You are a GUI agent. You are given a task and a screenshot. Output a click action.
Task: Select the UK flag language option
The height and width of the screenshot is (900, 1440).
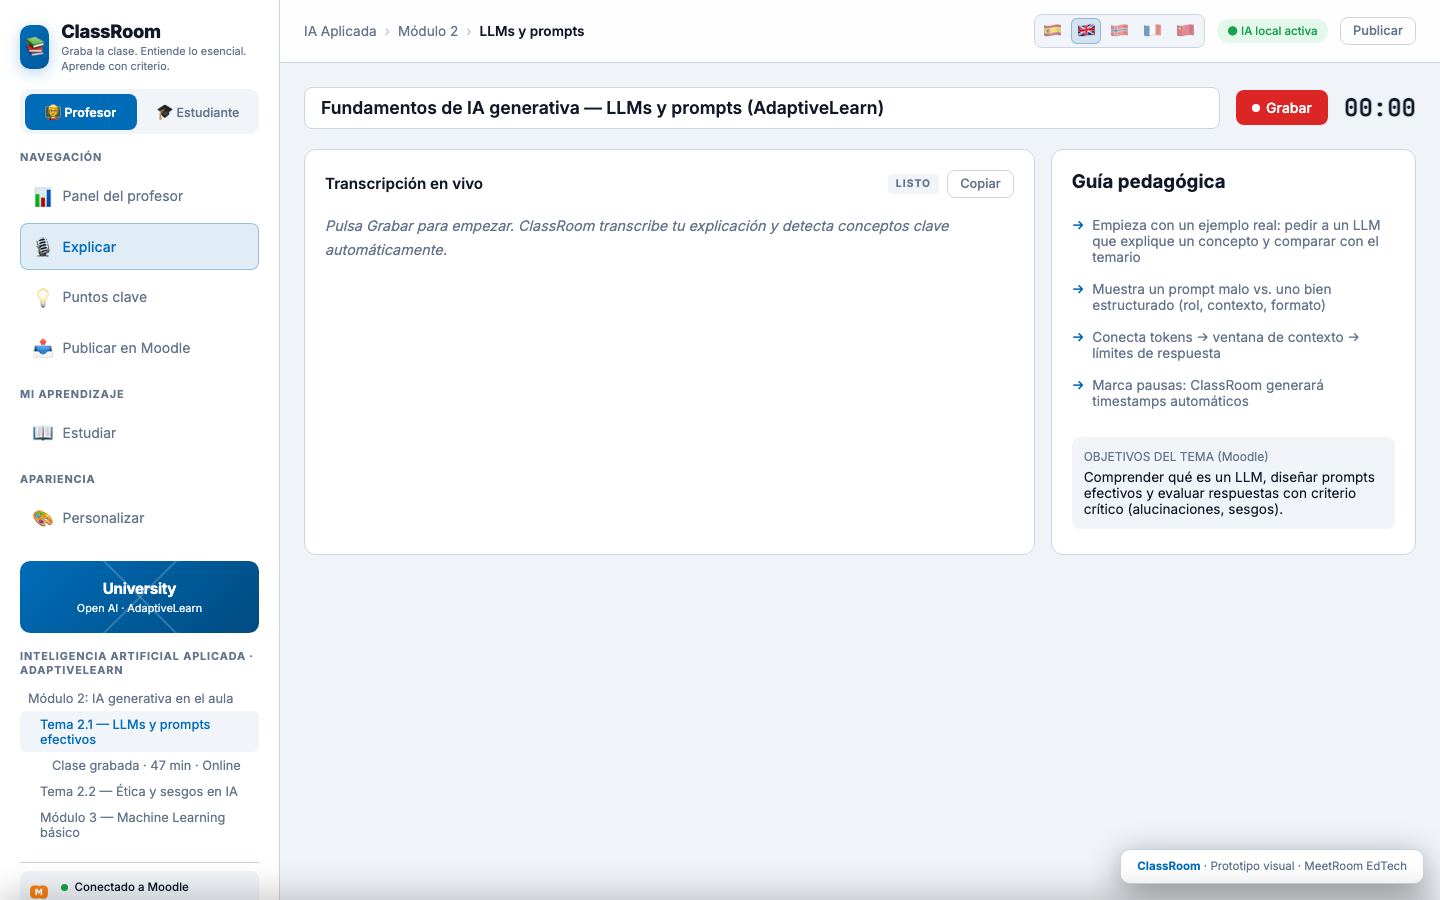(1086, 31)
